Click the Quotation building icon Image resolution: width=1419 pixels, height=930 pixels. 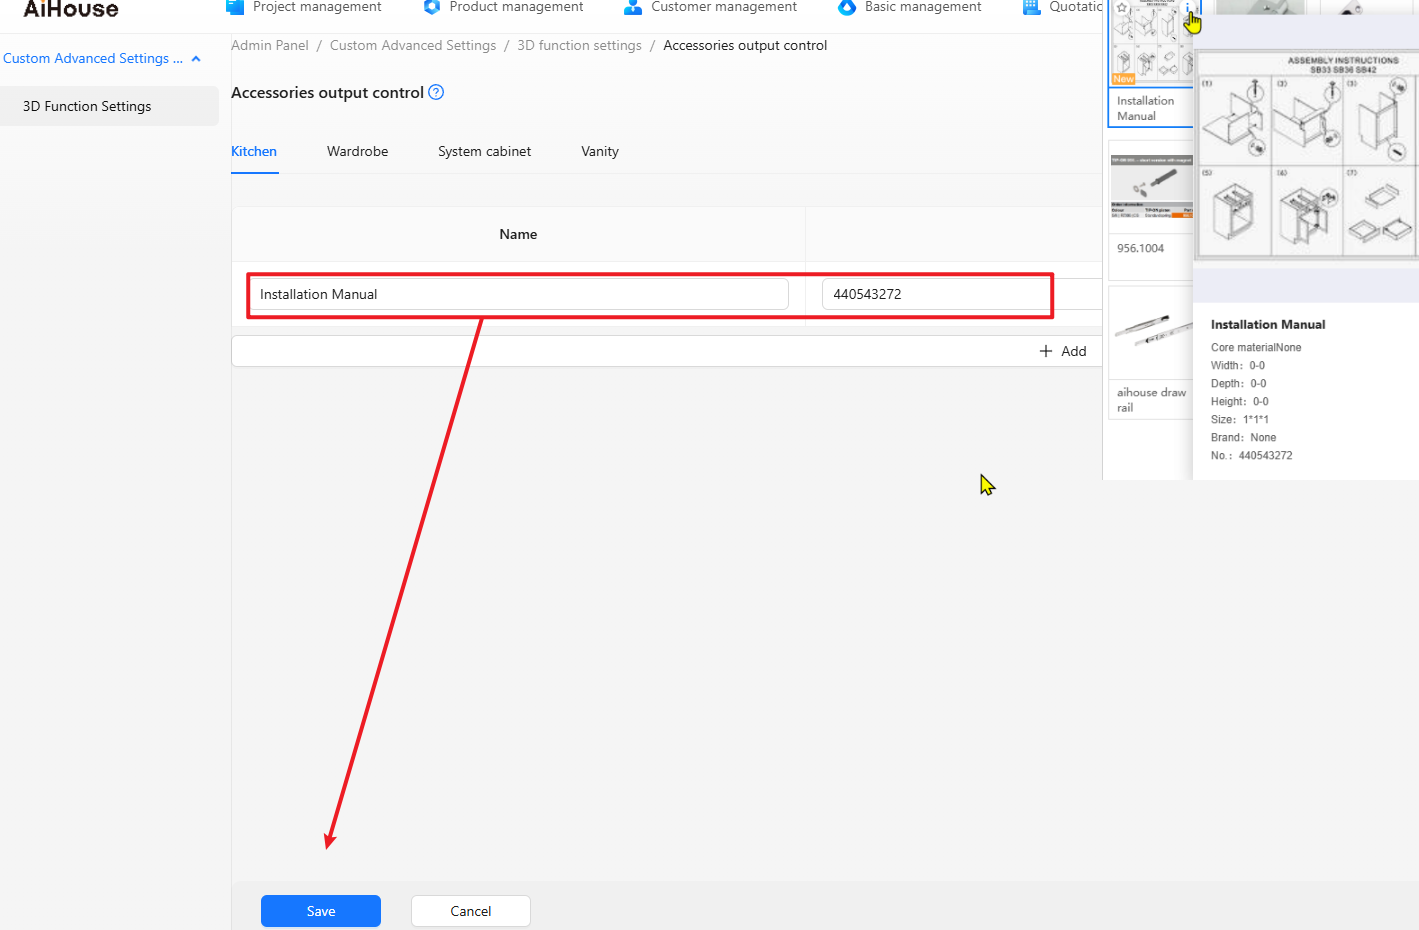1031,7
